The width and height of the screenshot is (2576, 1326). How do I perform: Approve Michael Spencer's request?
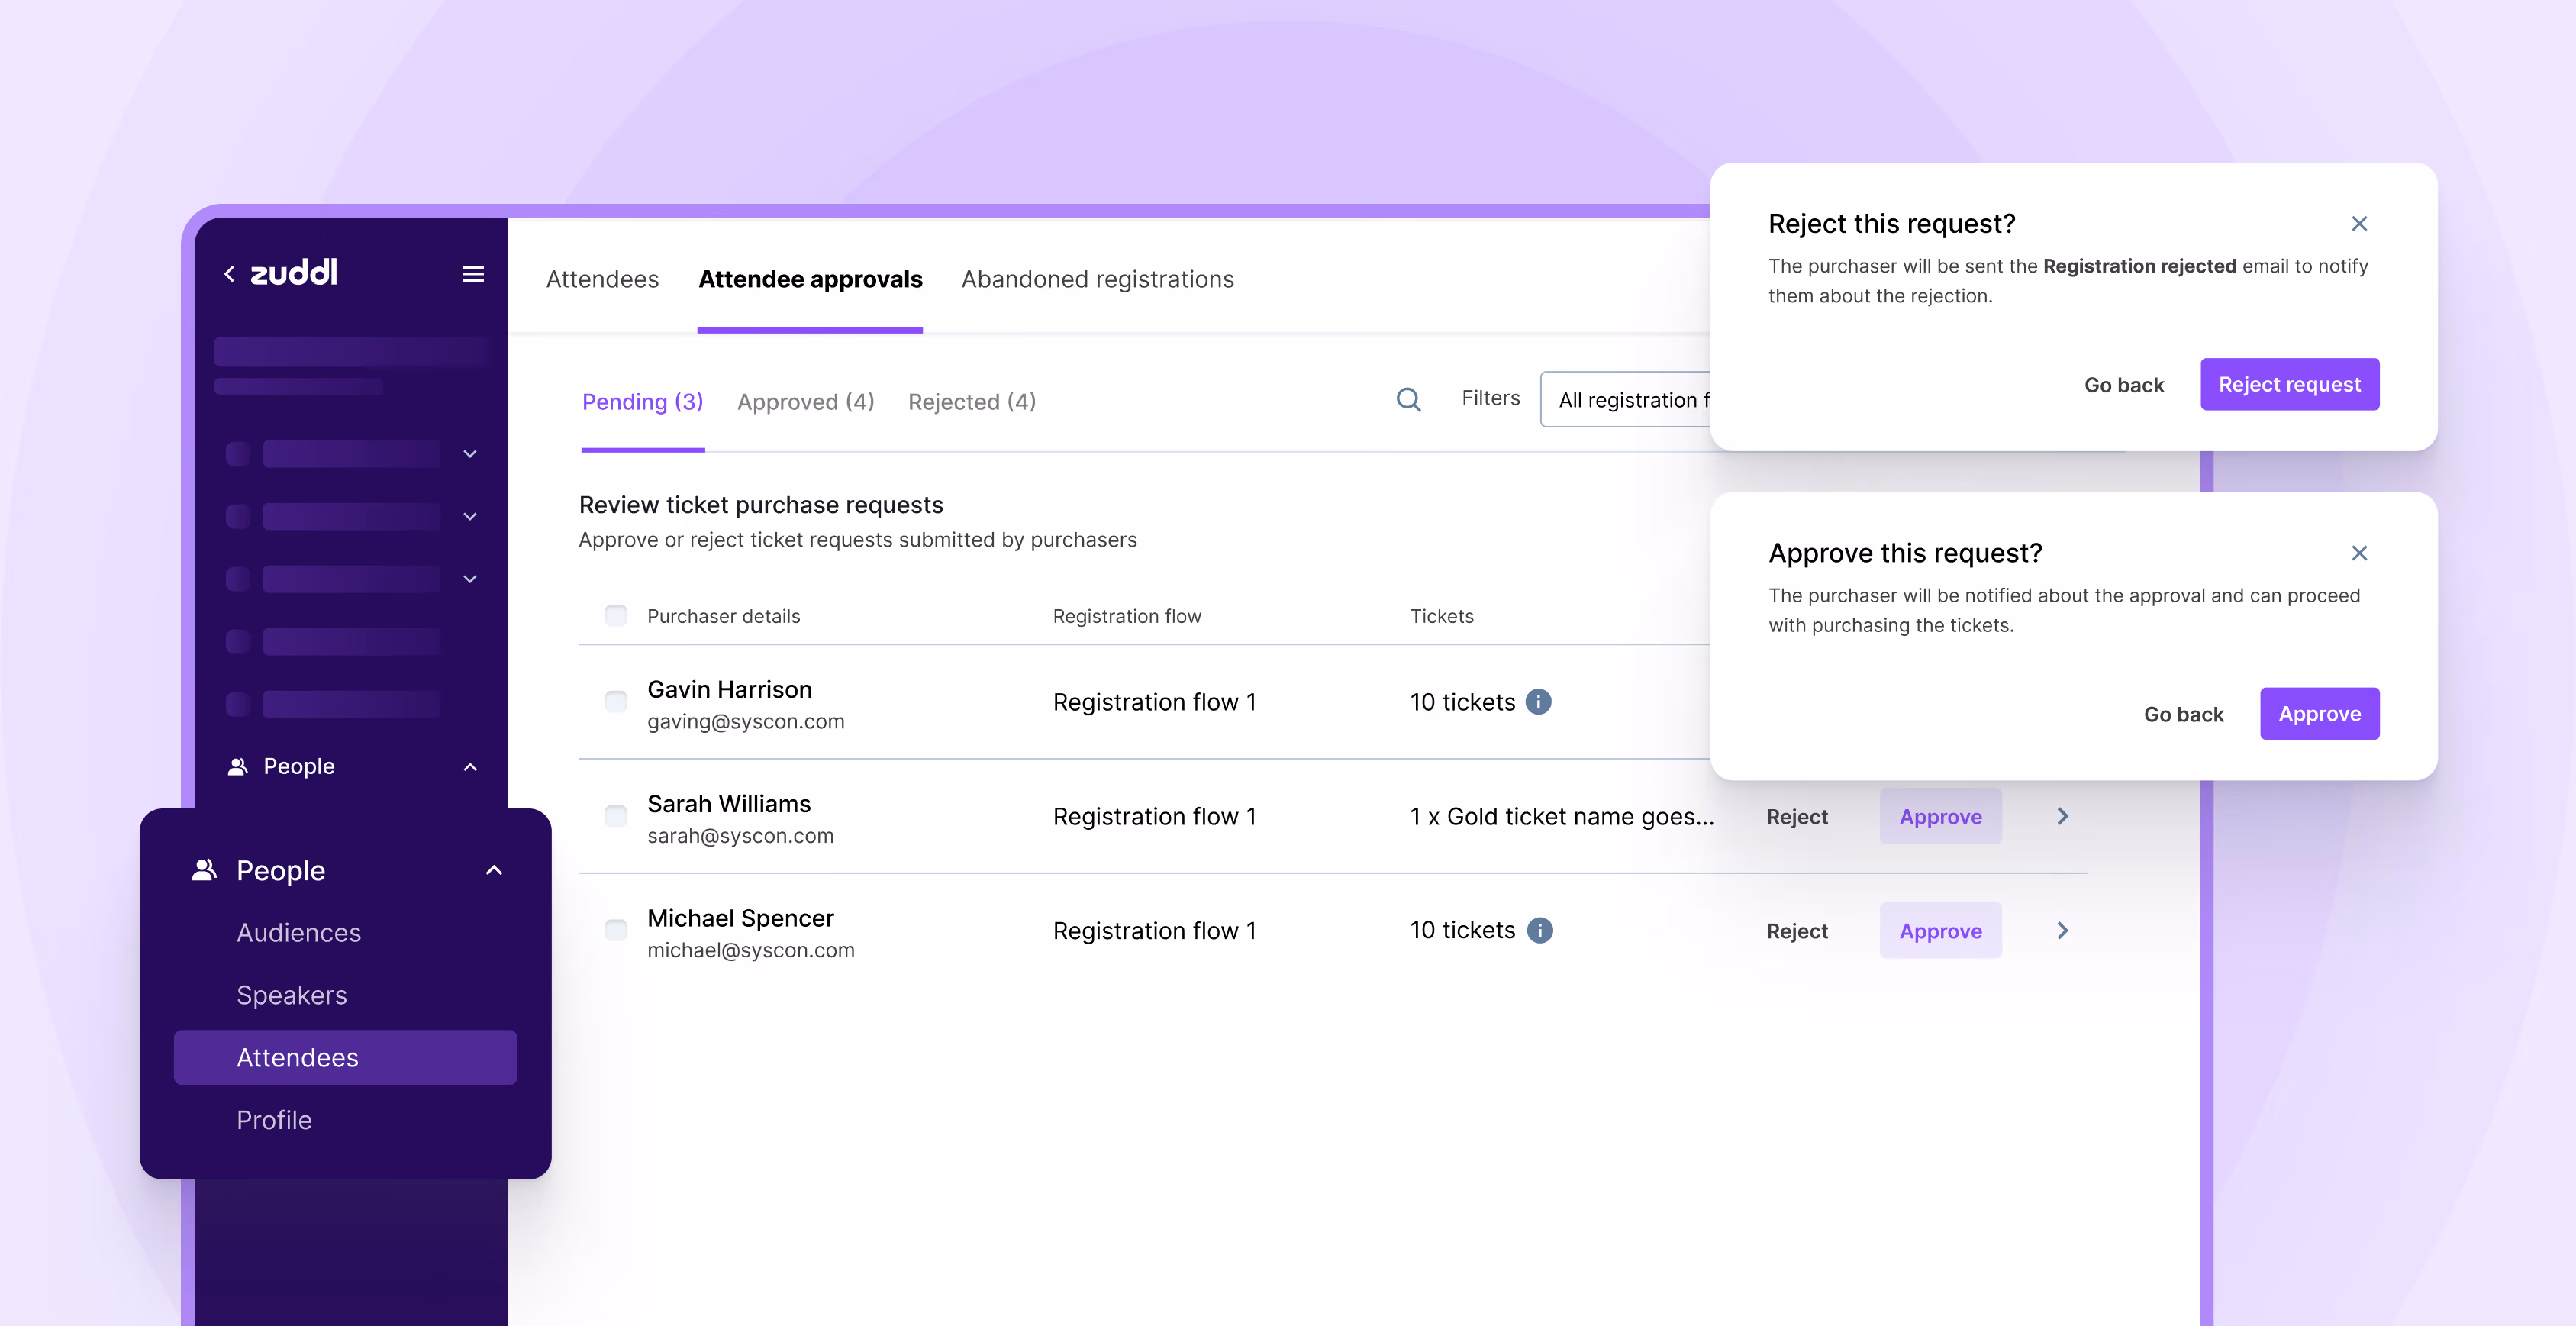click(1940, 931)
